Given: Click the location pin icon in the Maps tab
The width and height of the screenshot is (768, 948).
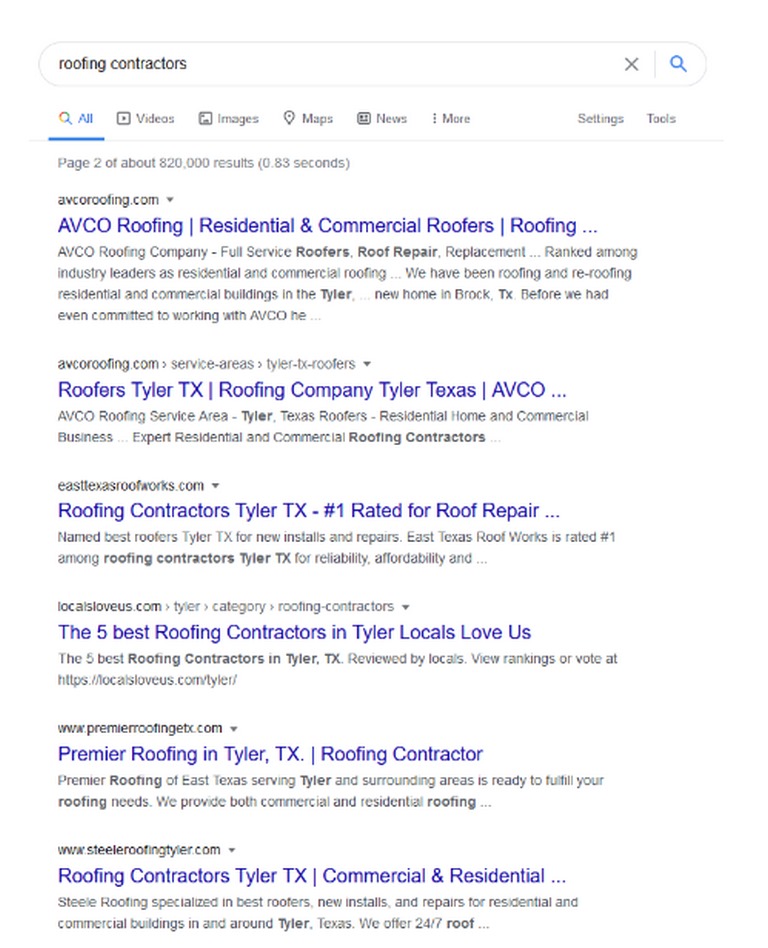Looking at the screenshot, I should click(x=289, y=118).
